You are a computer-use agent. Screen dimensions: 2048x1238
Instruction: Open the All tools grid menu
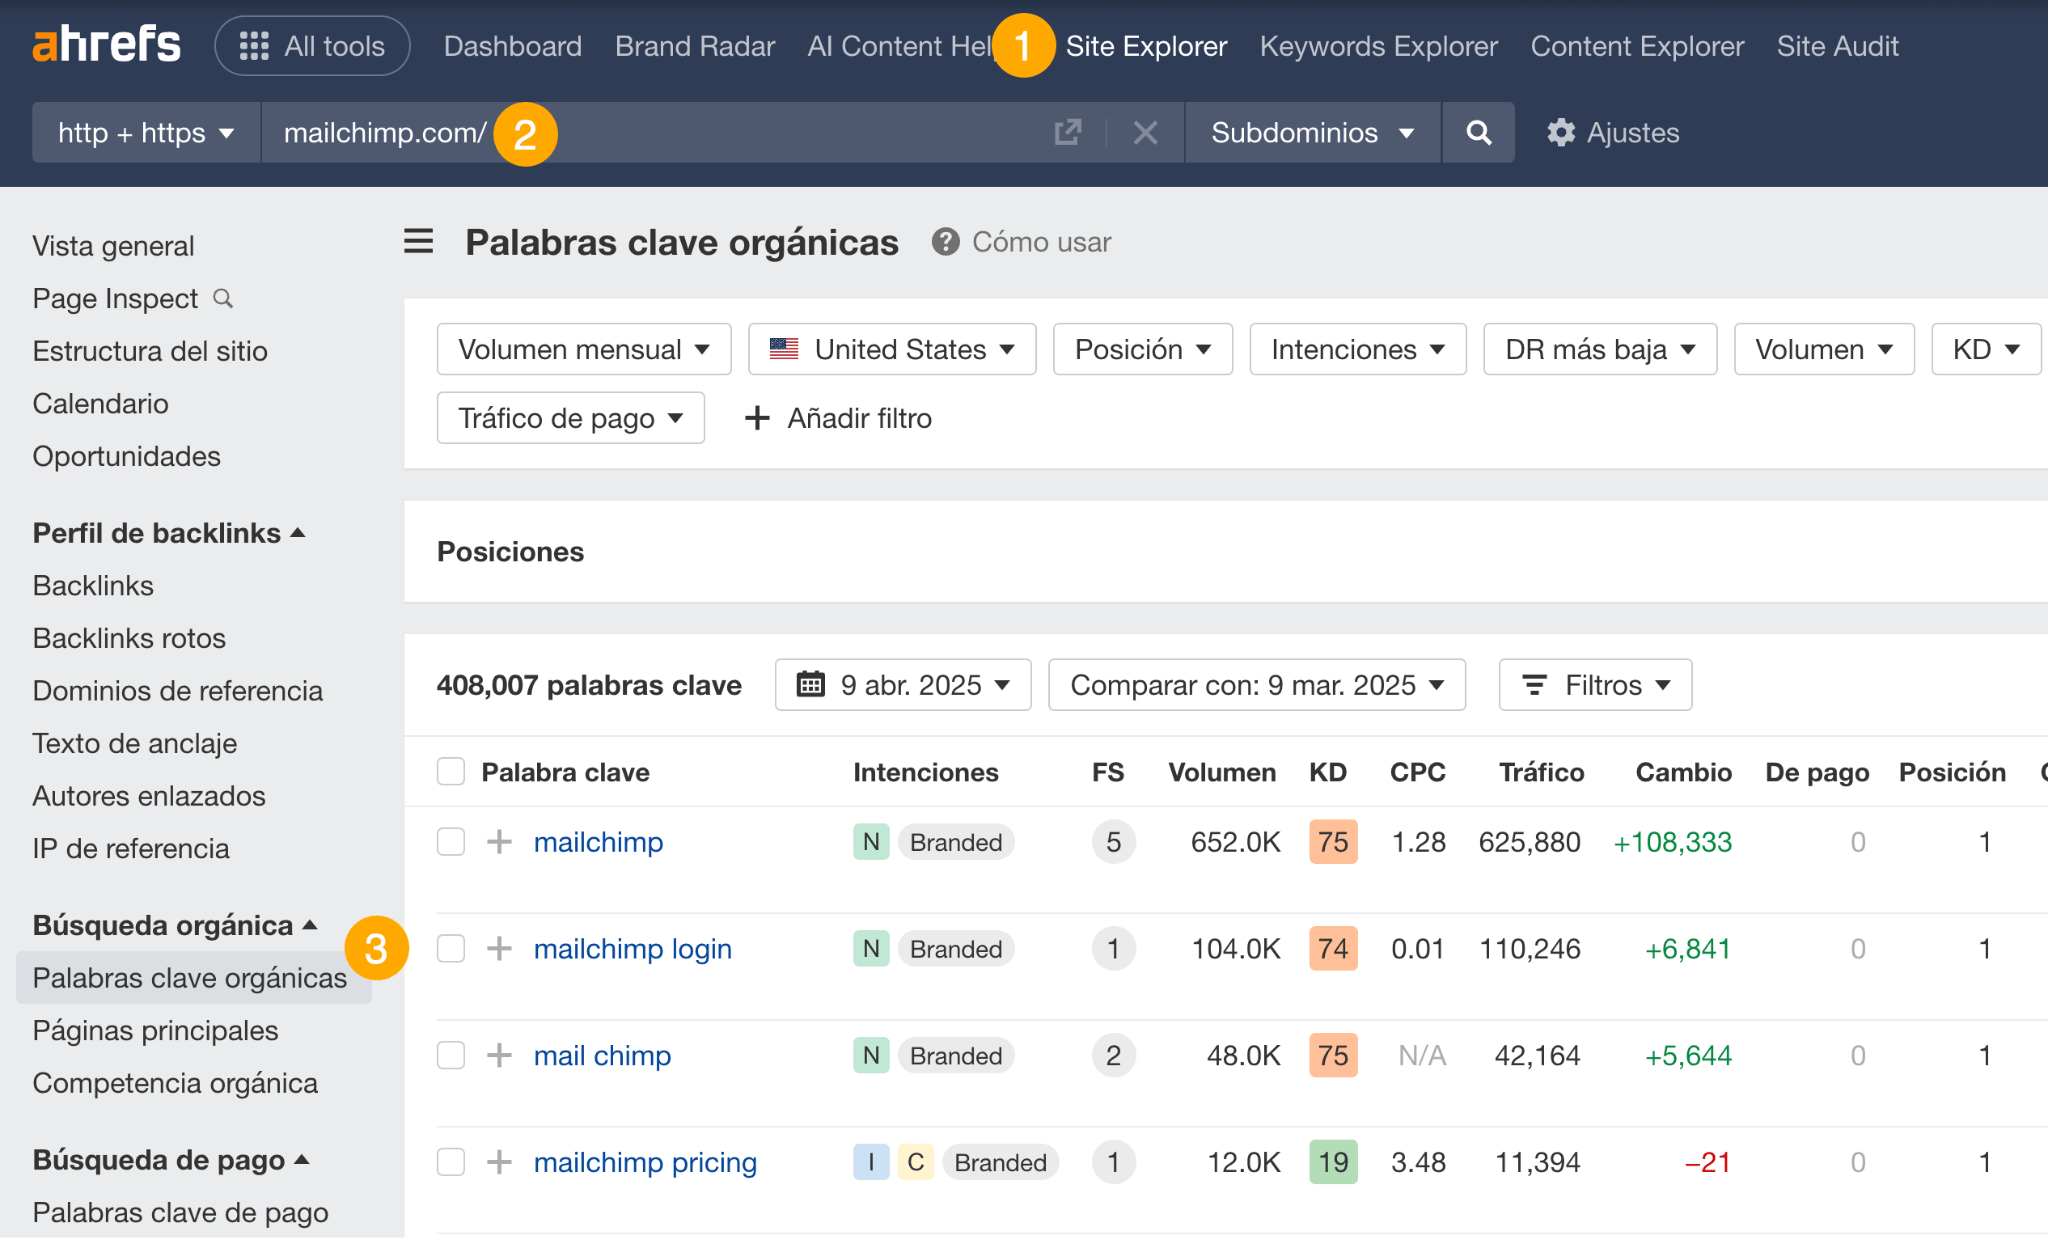coord(312,46)
